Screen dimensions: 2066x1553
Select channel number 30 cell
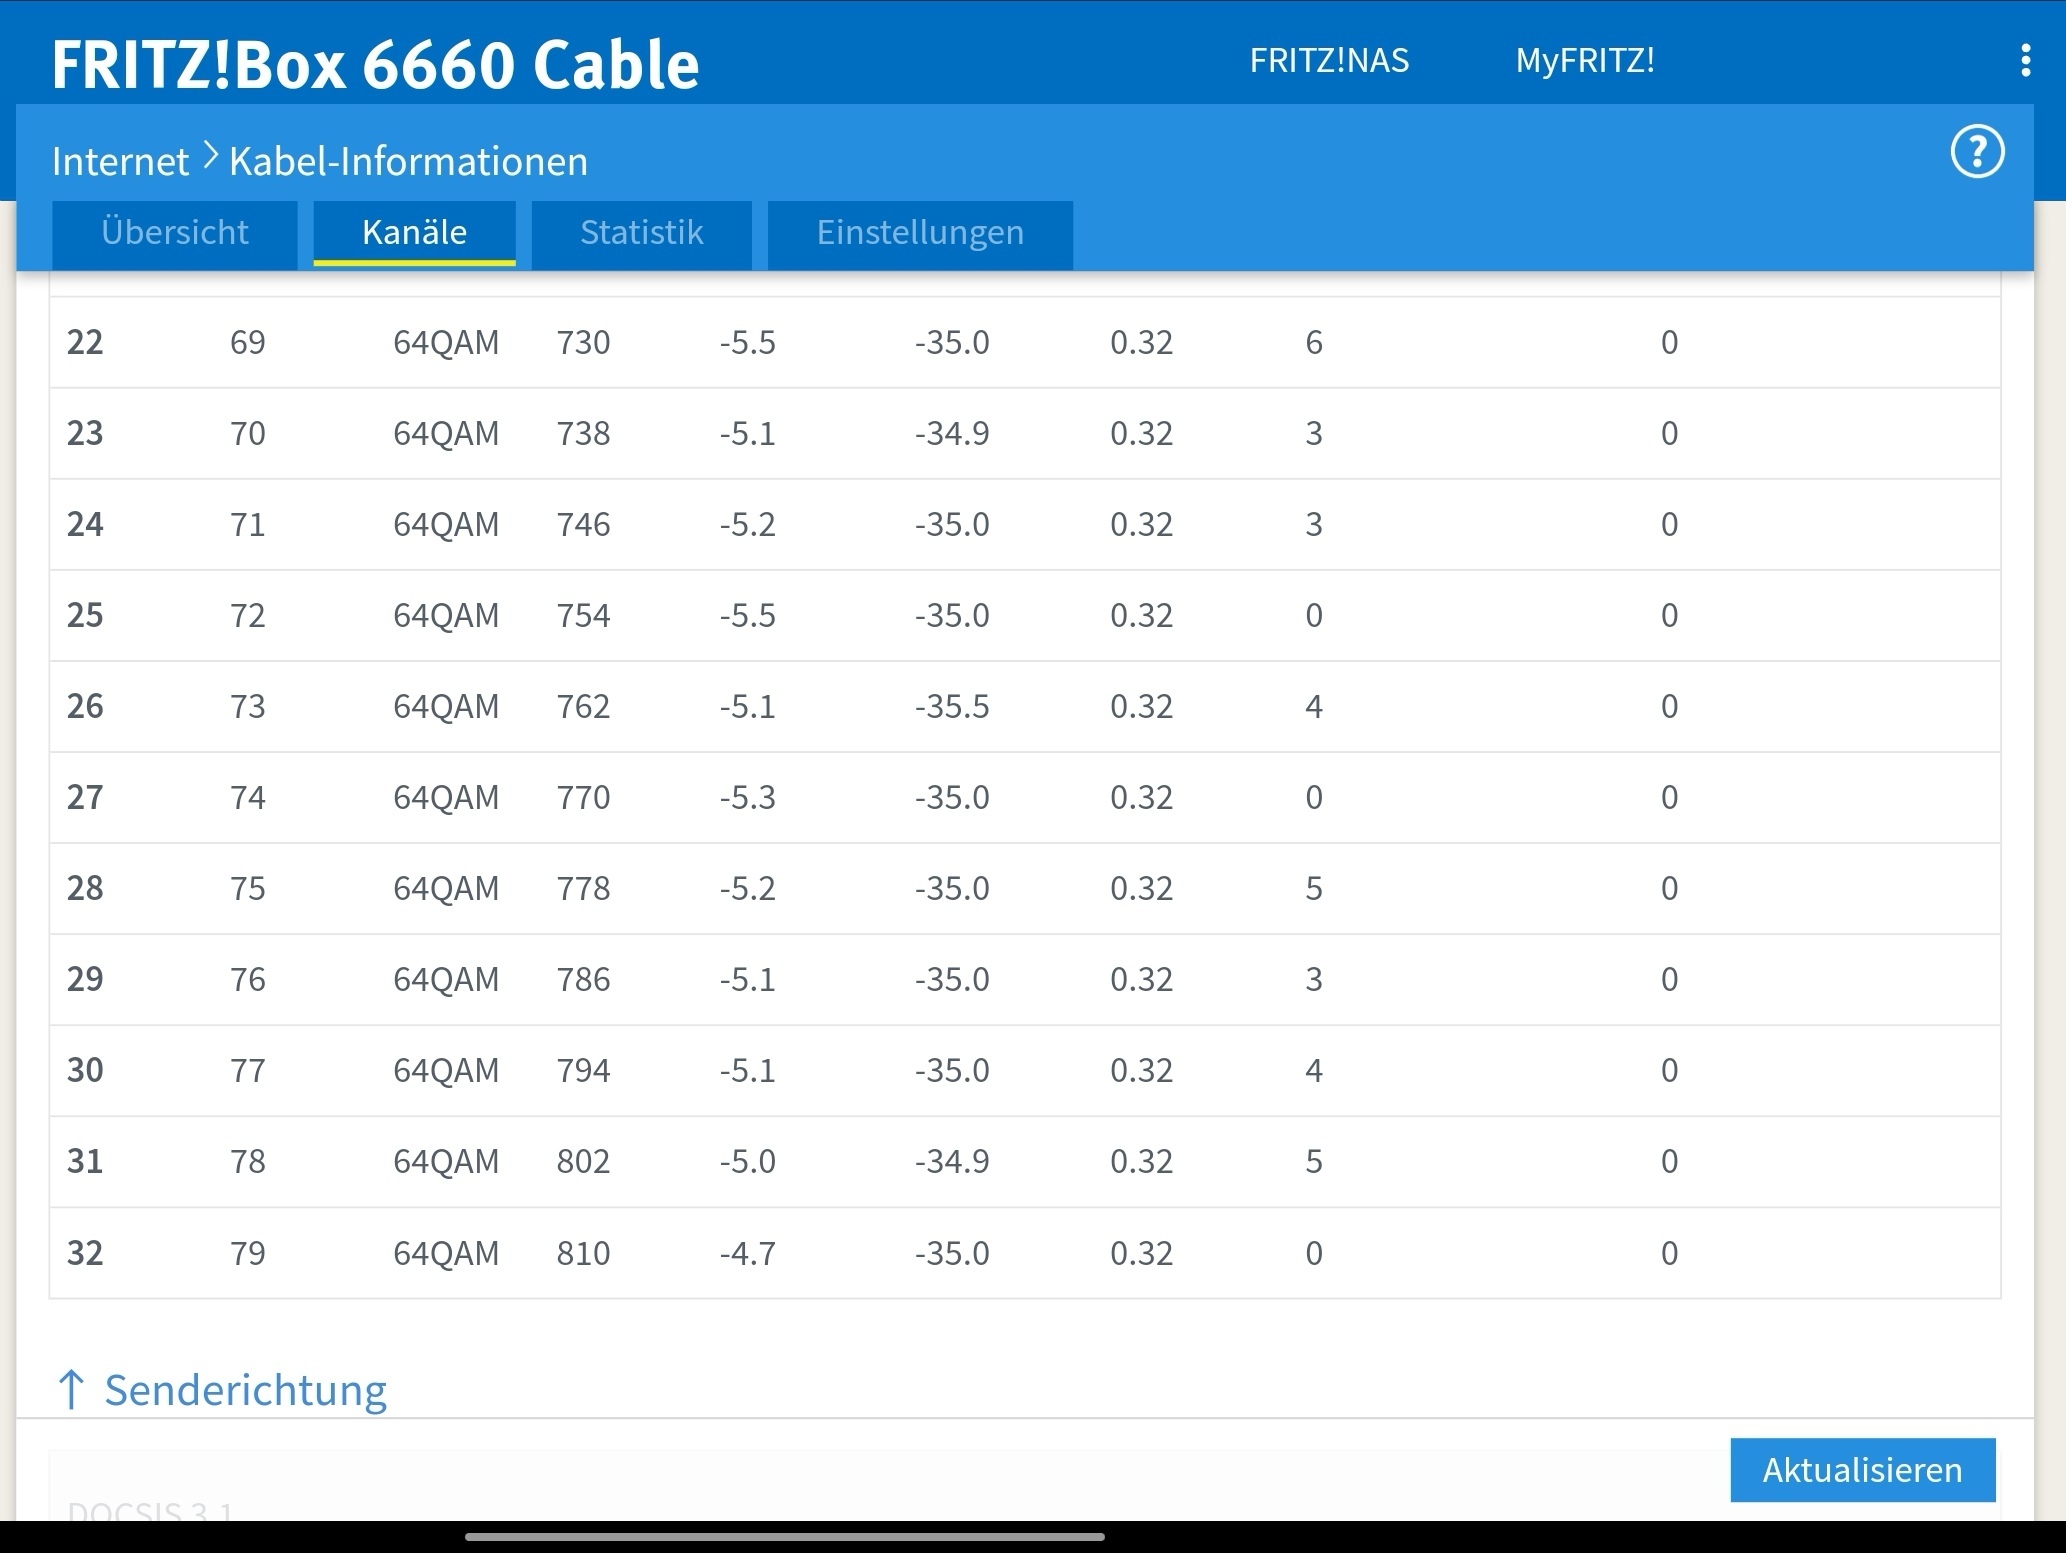pyautogui.click(x=85, y=1070)
